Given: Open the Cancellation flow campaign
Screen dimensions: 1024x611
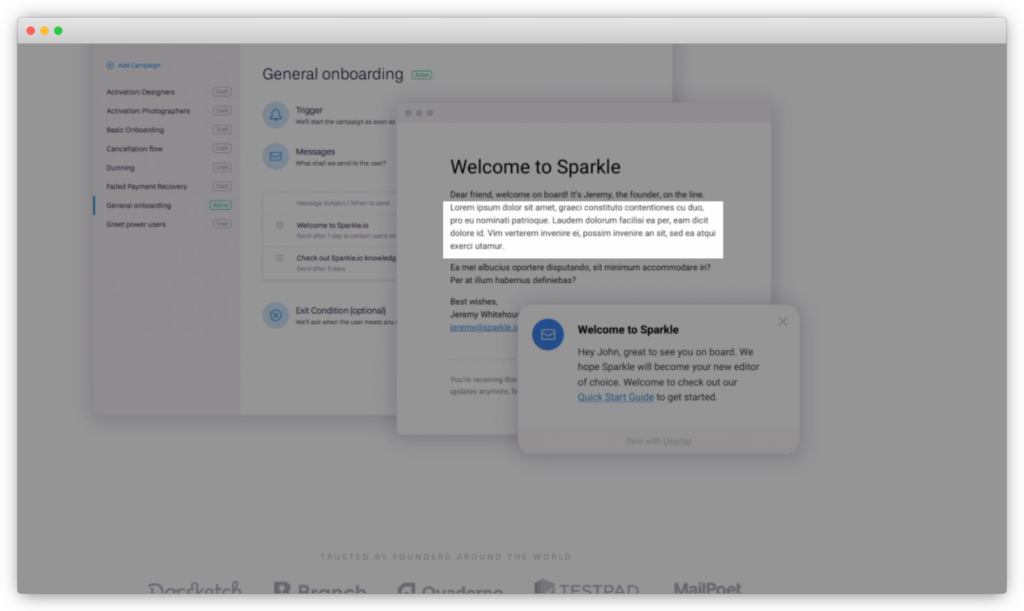Looking at the screenshot, I should pos(134,149).
